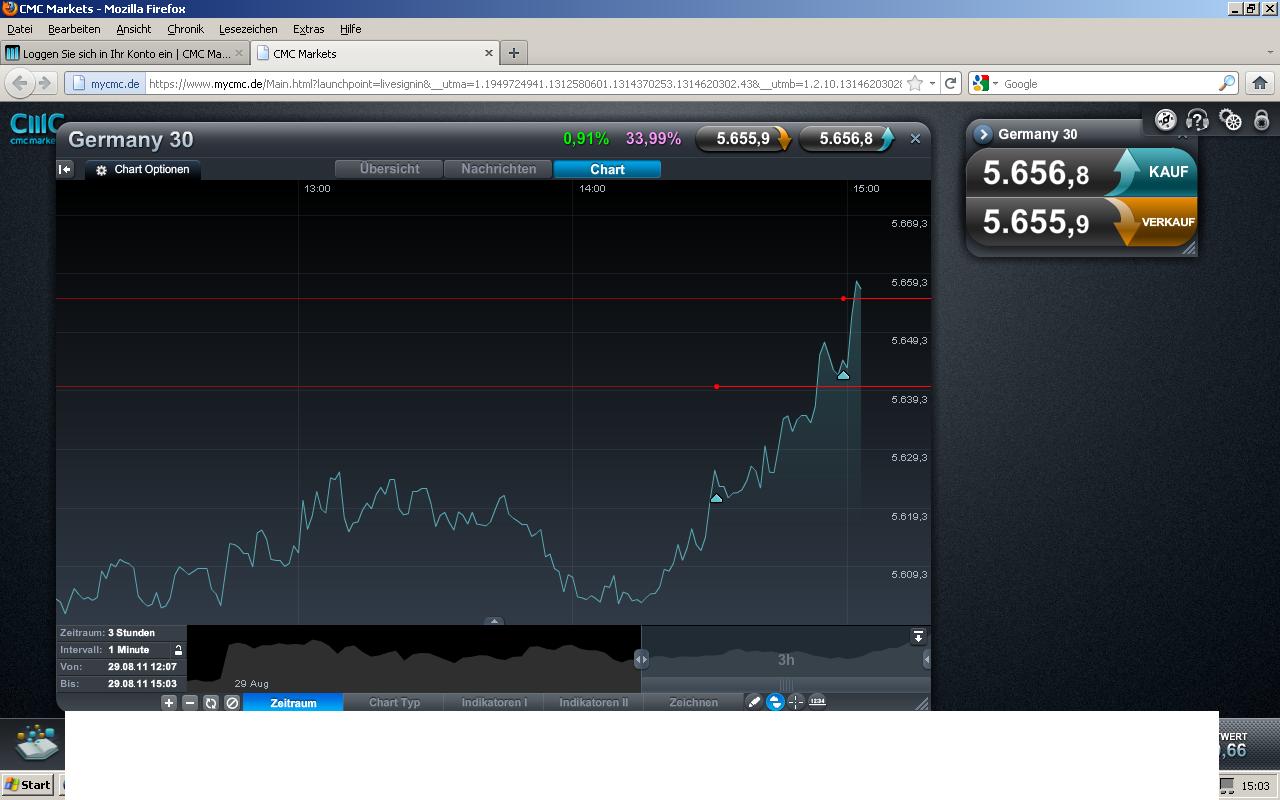1280x800 pixels.
Task: Click the Intervall value 1 Minute
Action: tap(128, 650)
